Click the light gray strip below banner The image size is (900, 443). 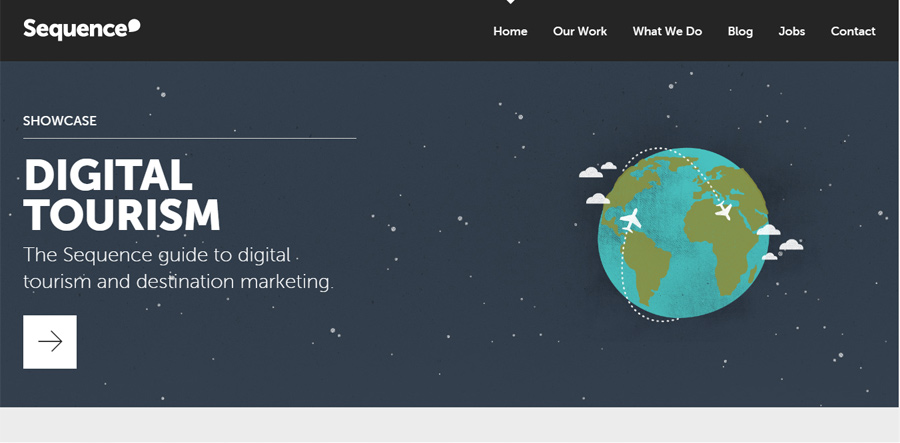tap(449, 425)
